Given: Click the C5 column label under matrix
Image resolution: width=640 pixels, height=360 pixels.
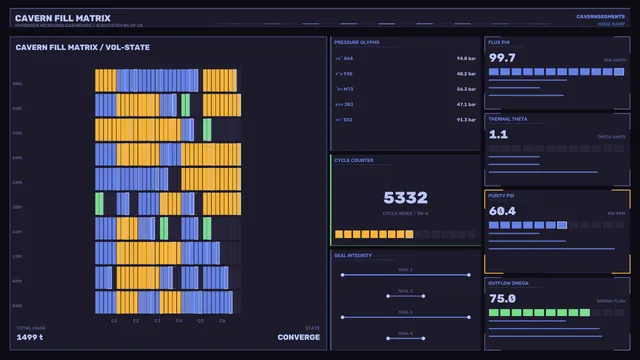Looking at the screenshot, I should pyautogui.click(x=200, y=321).
